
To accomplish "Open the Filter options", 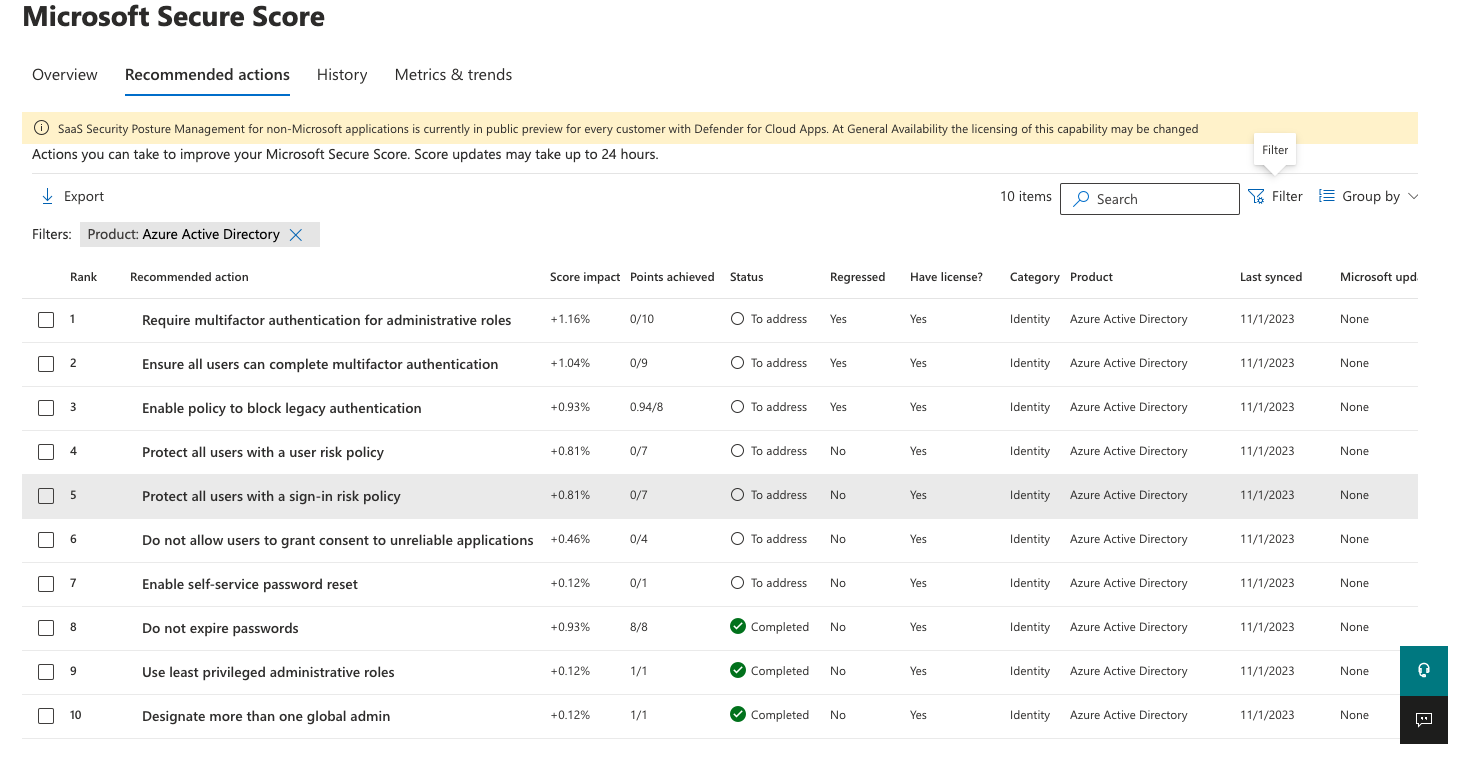I will click(x=1275, y=196).
